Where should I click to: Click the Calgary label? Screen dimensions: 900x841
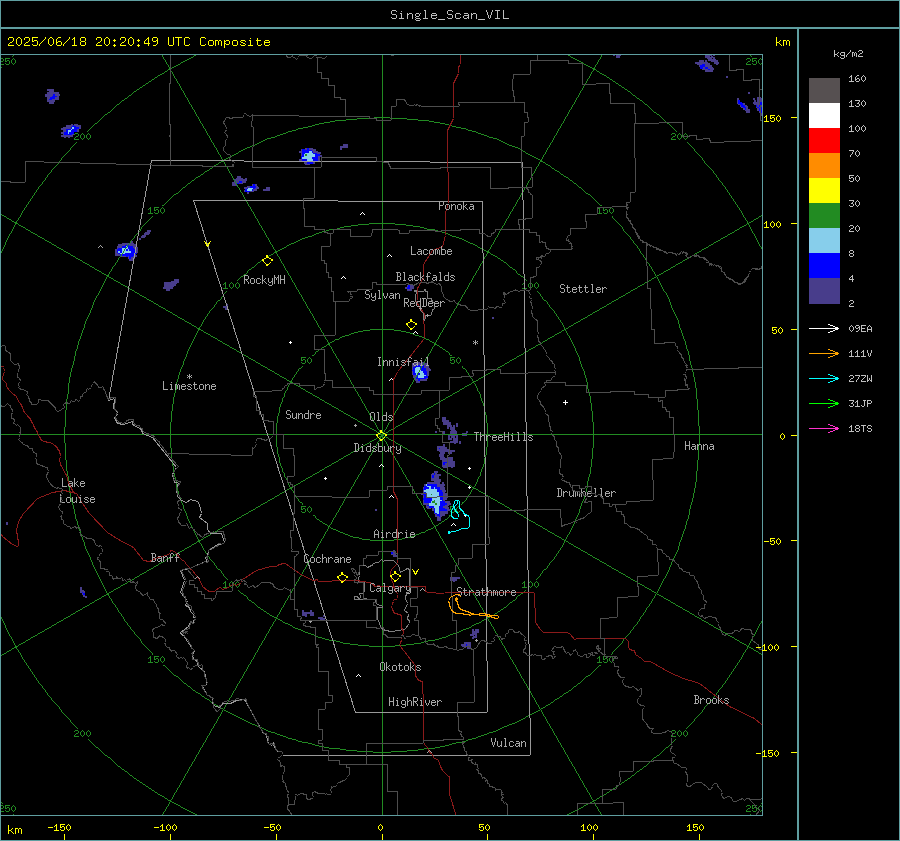pos(390,588)
